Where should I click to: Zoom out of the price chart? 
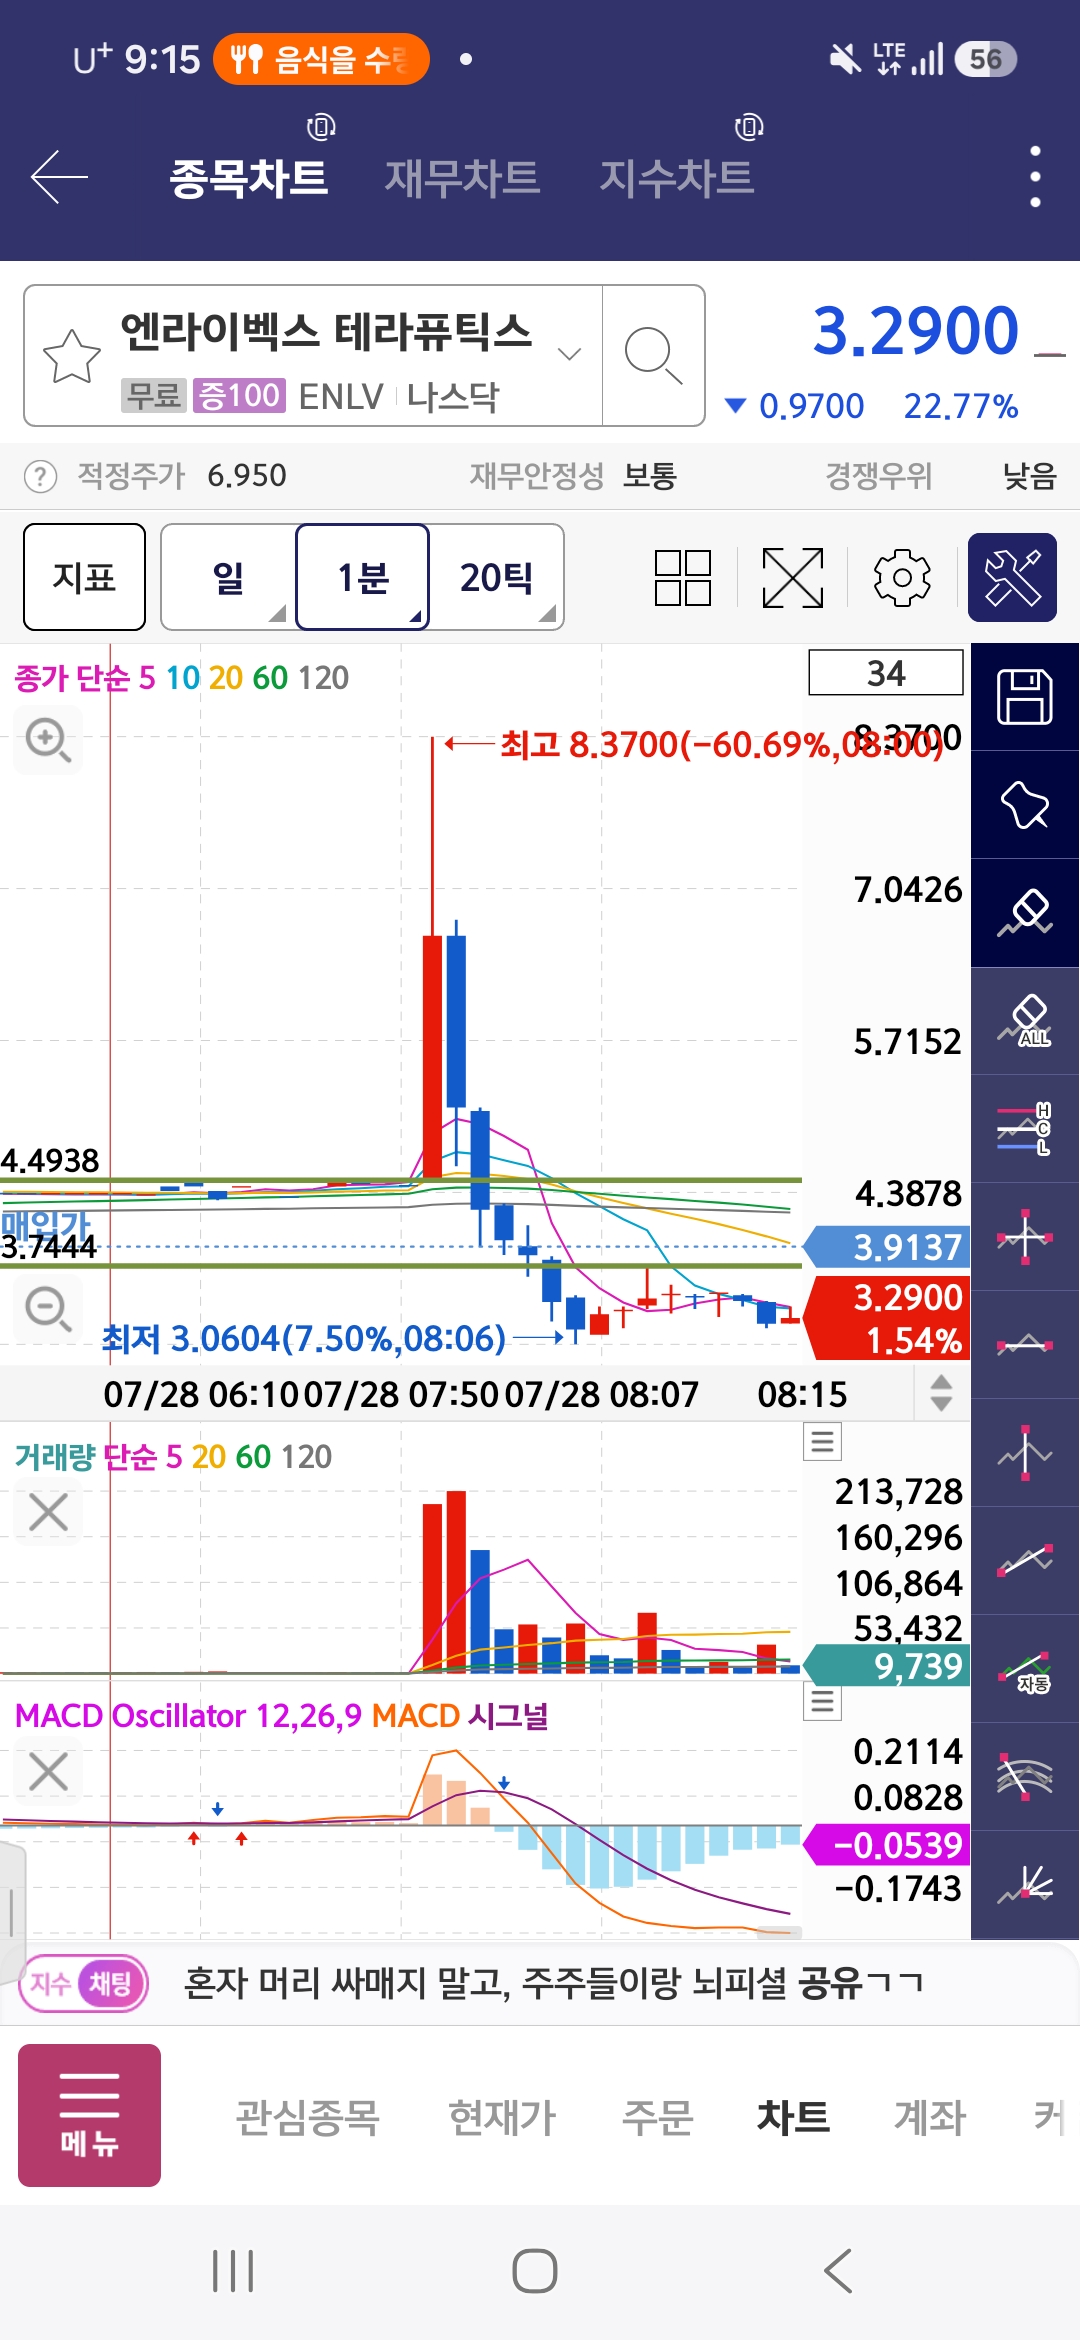click(x=48, y=1309)
